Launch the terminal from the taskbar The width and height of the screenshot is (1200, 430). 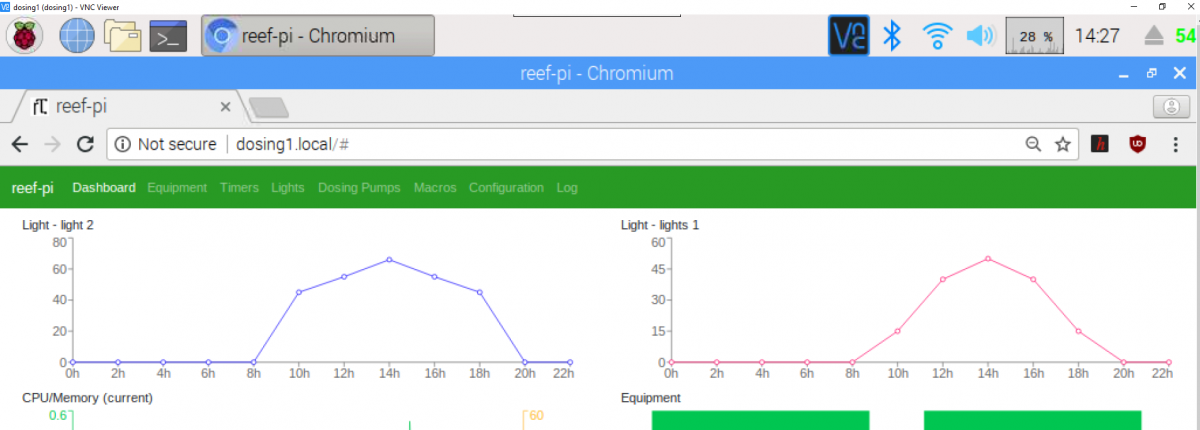pyautogui.click(x=168, y=37)
